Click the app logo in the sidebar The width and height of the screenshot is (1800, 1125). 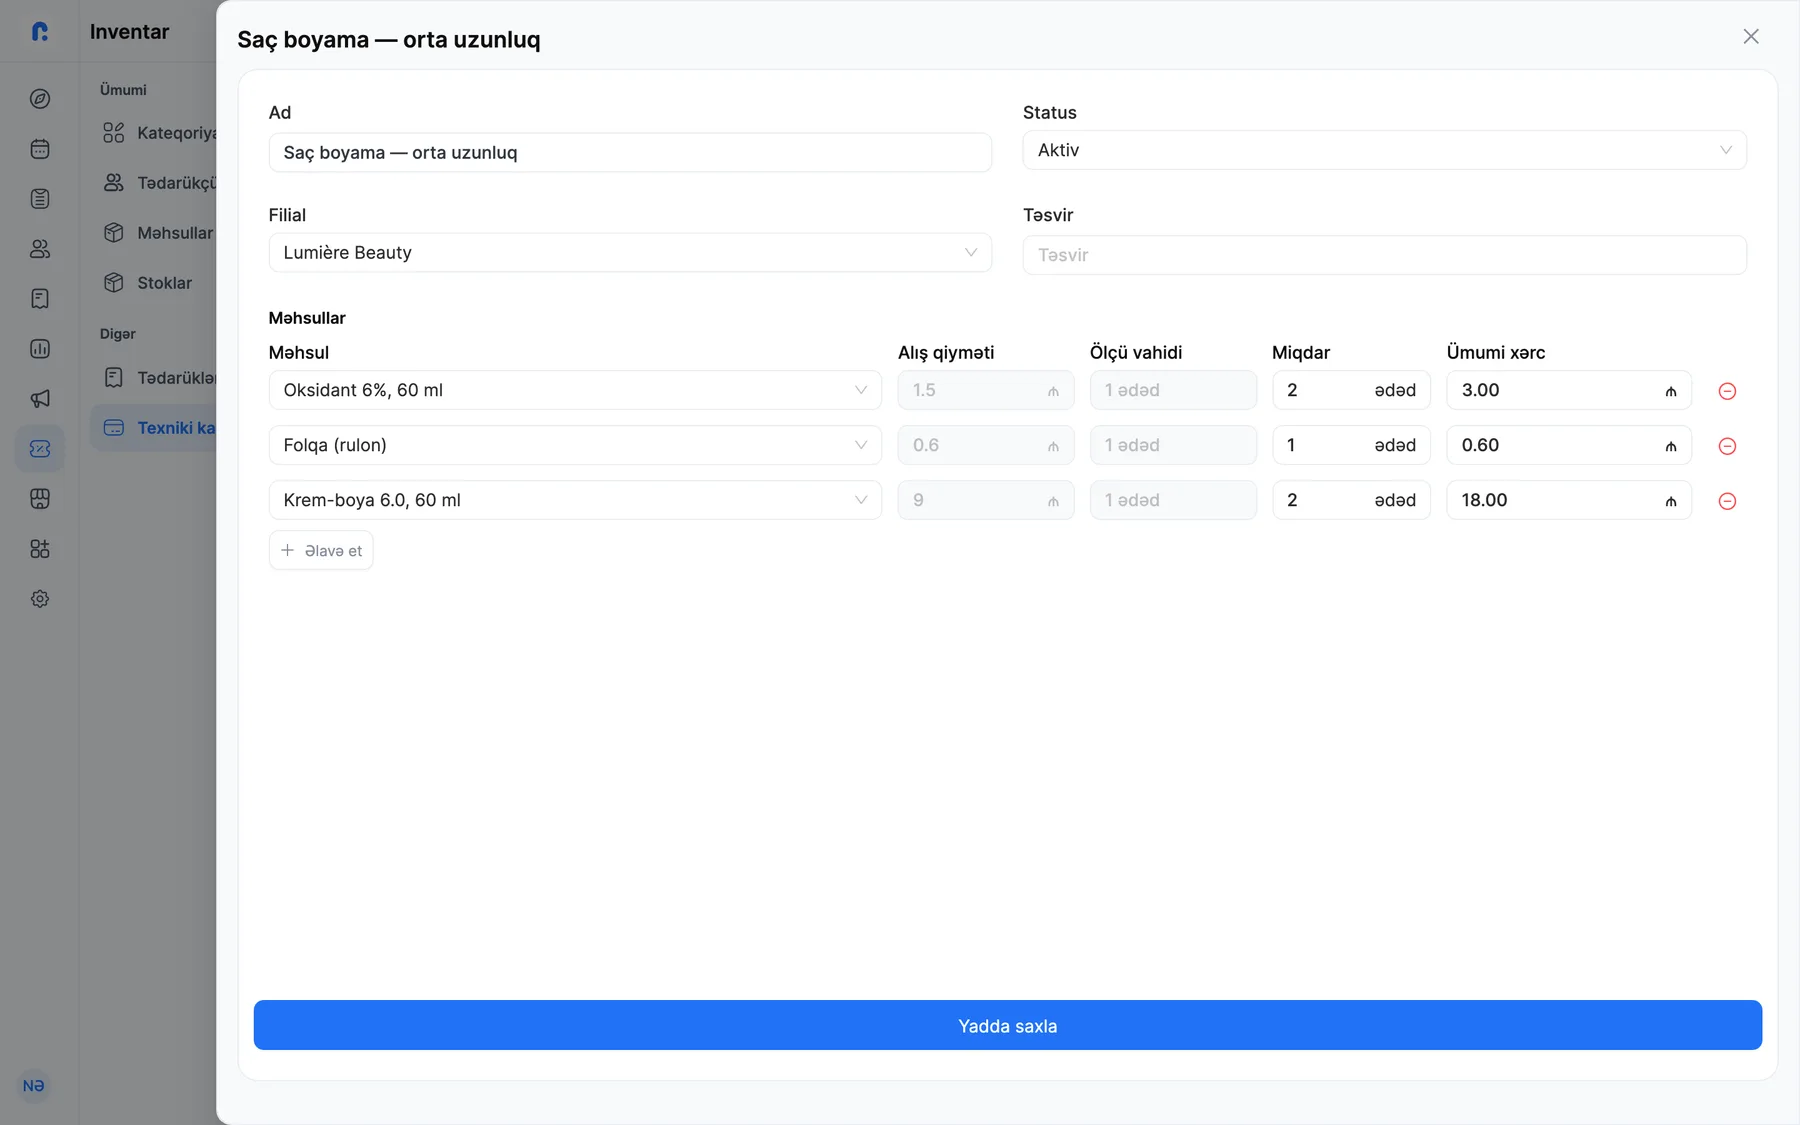tap(40, 32)
